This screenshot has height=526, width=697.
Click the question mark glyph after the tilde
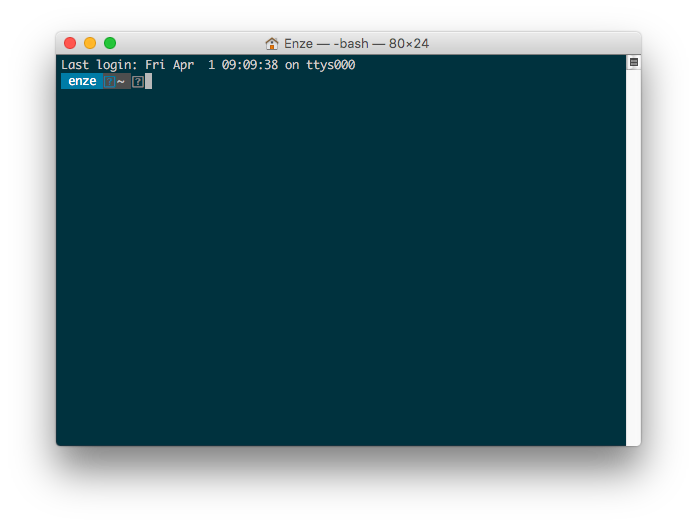tap(138, 81)
